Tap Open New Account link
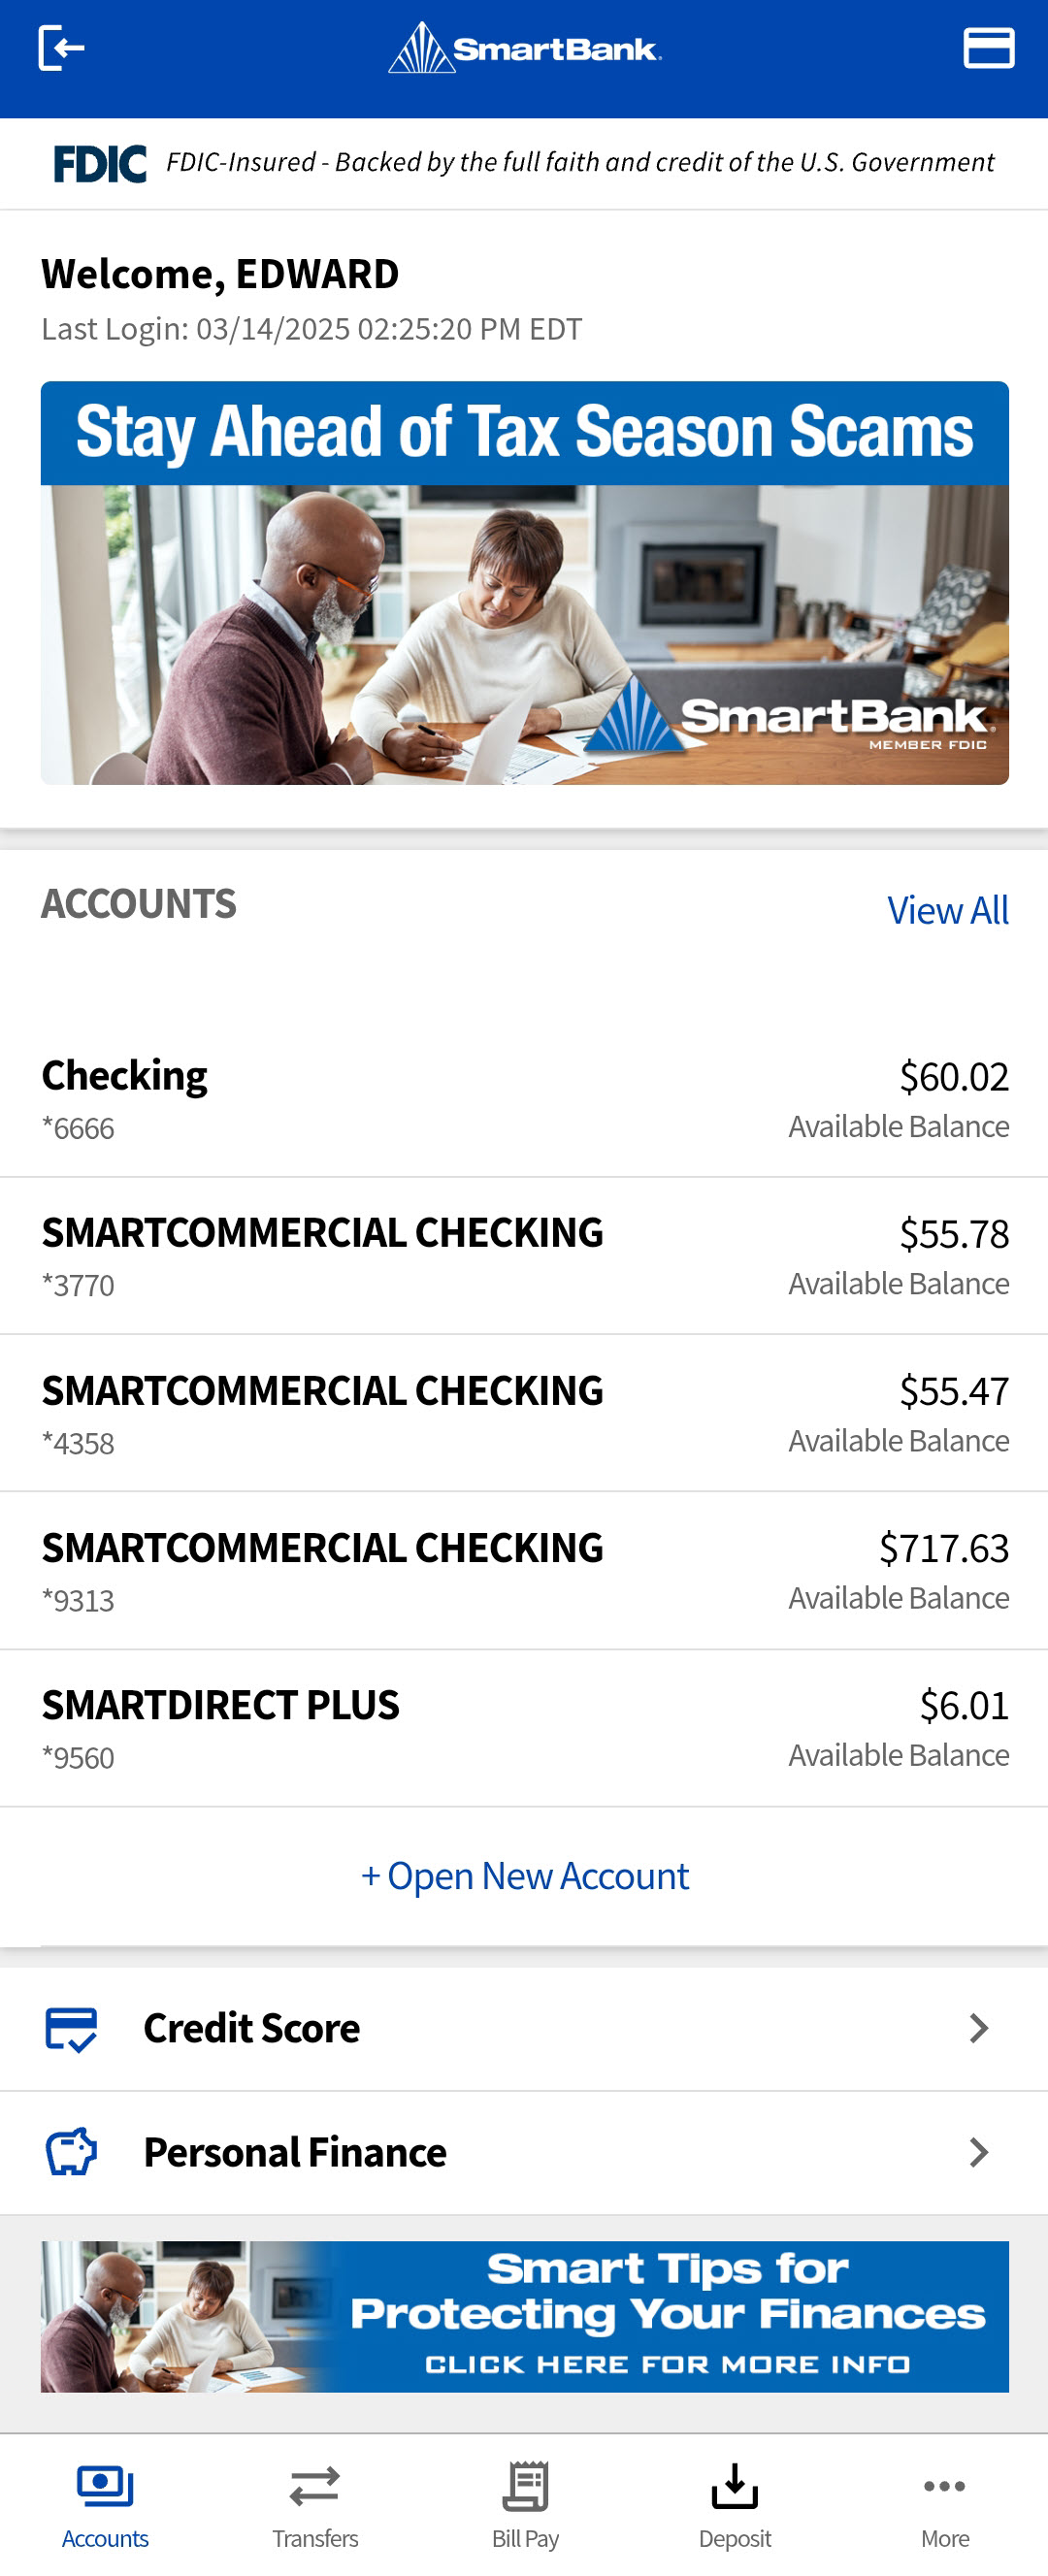Viewport: 1048px width, 2576px height. 525,1876
